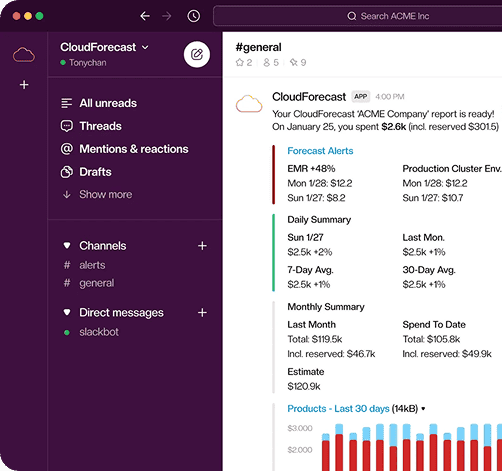Open the Forecast Alerts link
This screenshot has height=471, width=502.
point(320,151)
